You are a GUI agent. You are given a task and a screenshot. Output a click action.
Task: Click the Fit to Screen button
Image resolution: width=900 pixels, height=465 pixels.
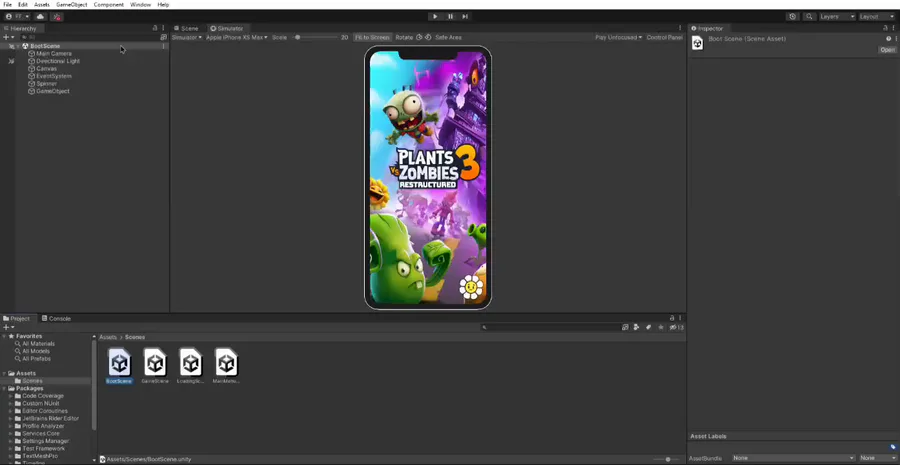coord(372,37)
